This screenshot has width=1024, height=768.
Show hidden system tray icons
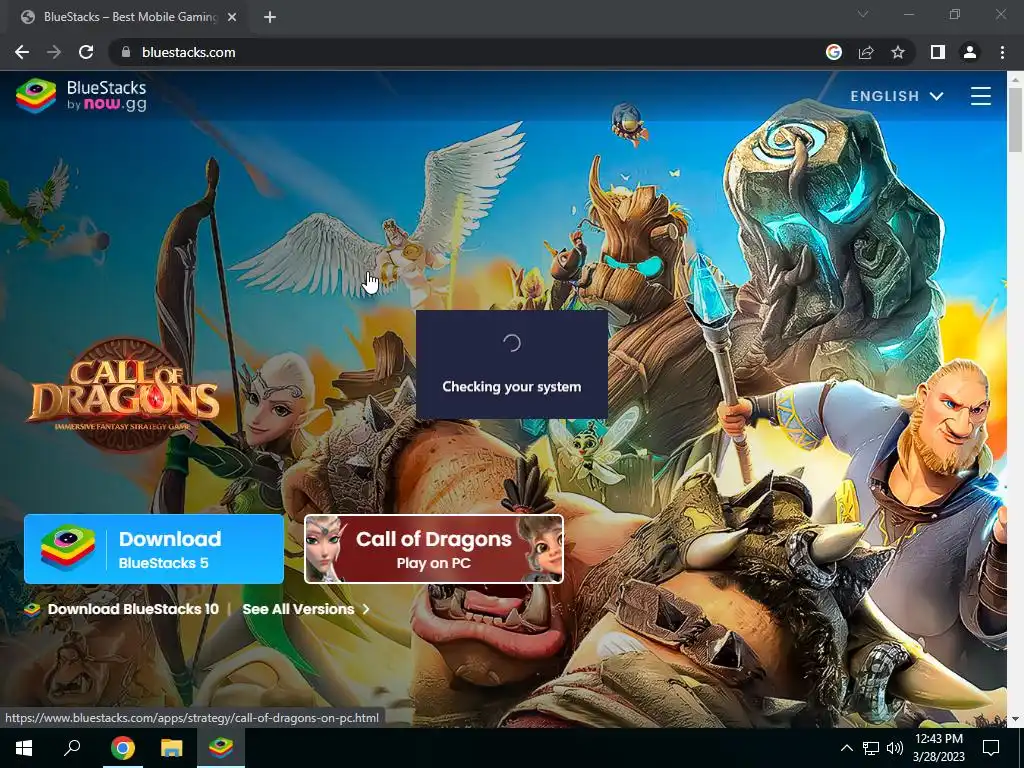pyautogui.click(x=846, y=748)
